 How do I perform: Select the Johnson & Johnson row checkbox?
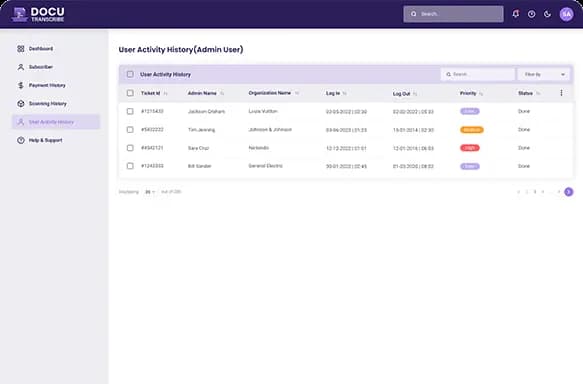pos(130,129)
